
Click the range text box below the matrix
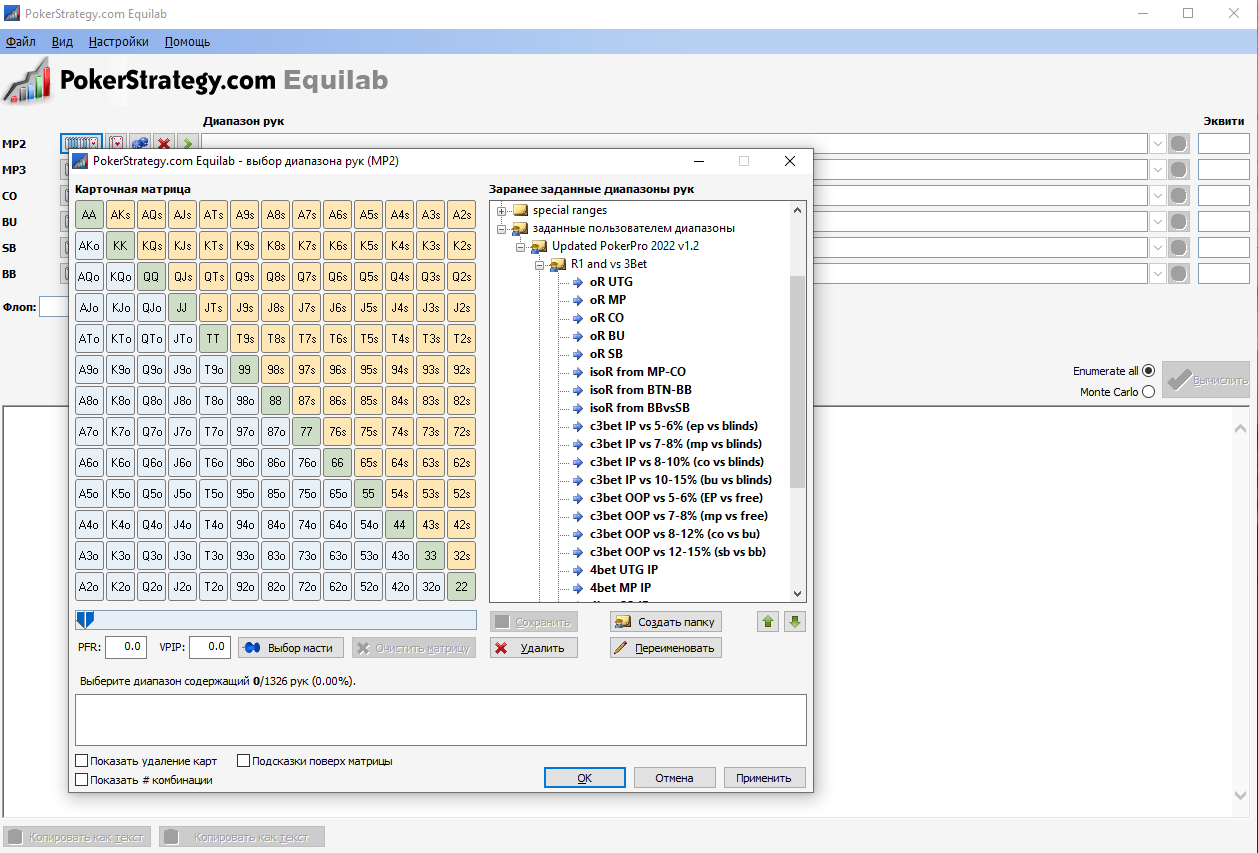pos(441,720)
